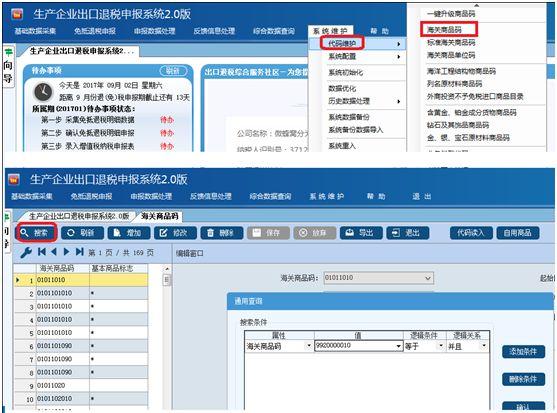Viewport: 557px width, 413px height.
Task: Click the 自用商品 button
Action: pos(518,233)
